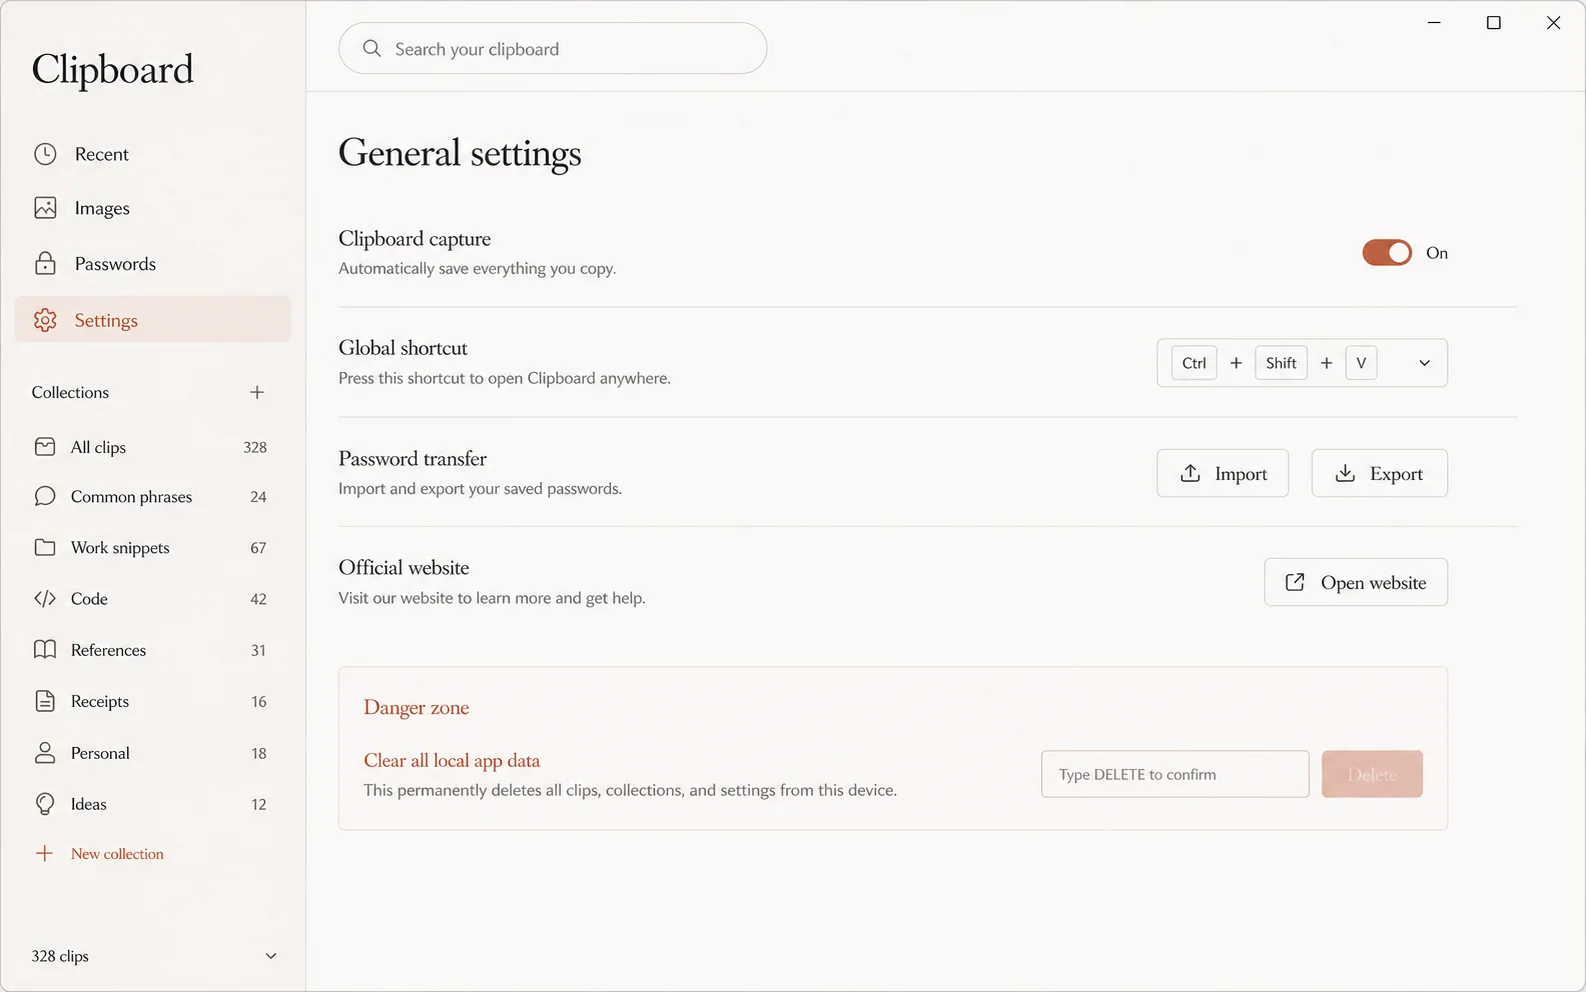Click New collection link in sidebar
The image size is (1586, 992).
[117, 854]
